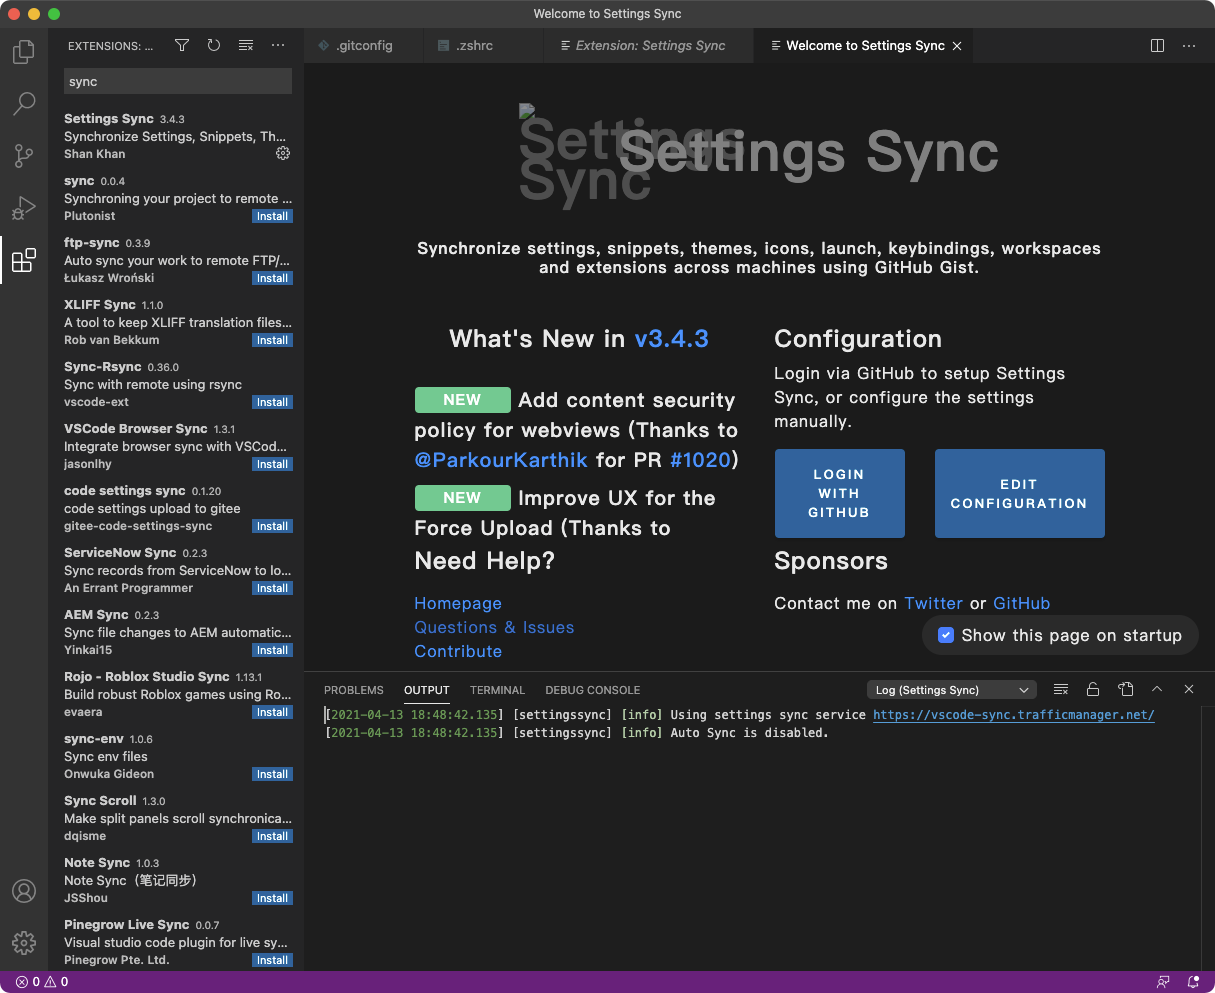This screenshot has width=1215, height=993.
Task: Install the ServiceNow Sync extension
Action: pos(272,588)
